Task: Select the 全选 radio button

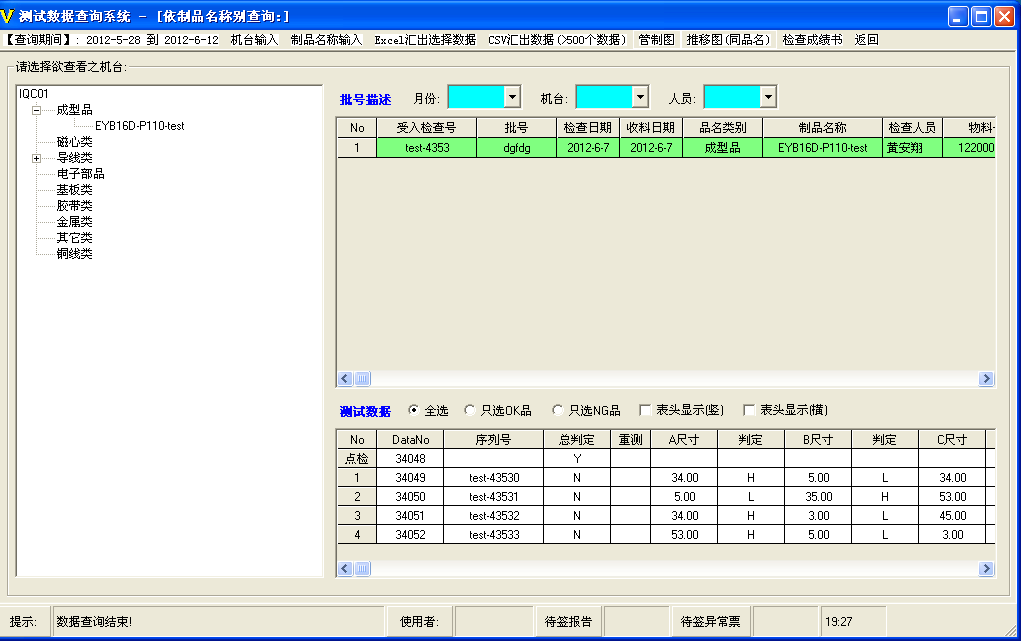Action: (x=414, y=411)
